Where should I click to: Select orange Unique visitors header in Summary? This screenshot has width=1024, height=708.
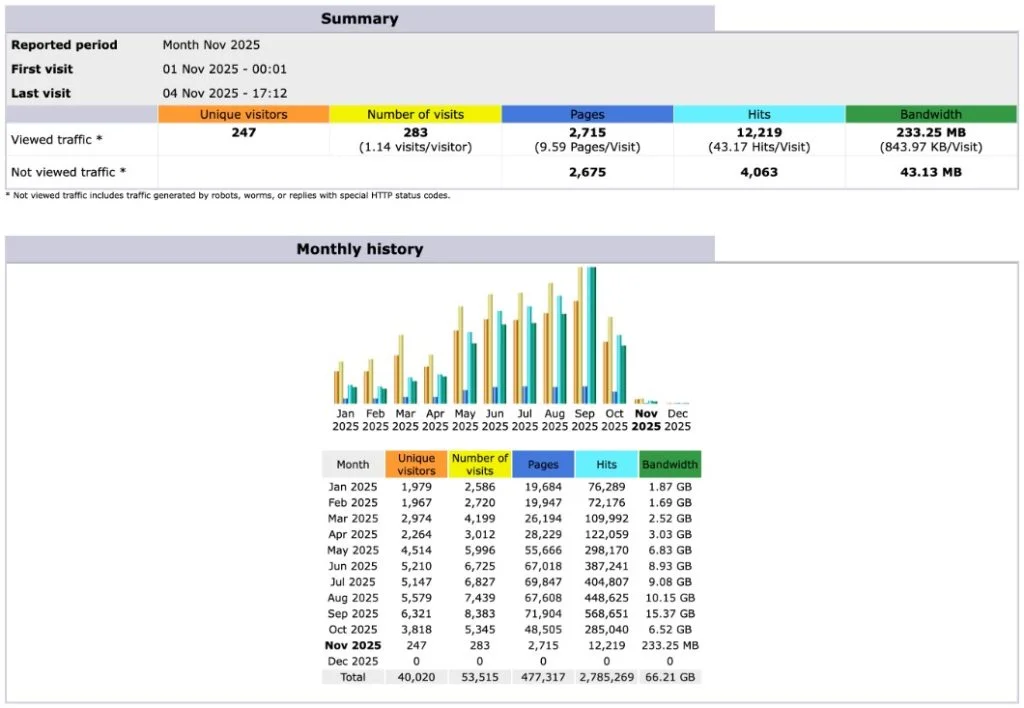(243, 114)
